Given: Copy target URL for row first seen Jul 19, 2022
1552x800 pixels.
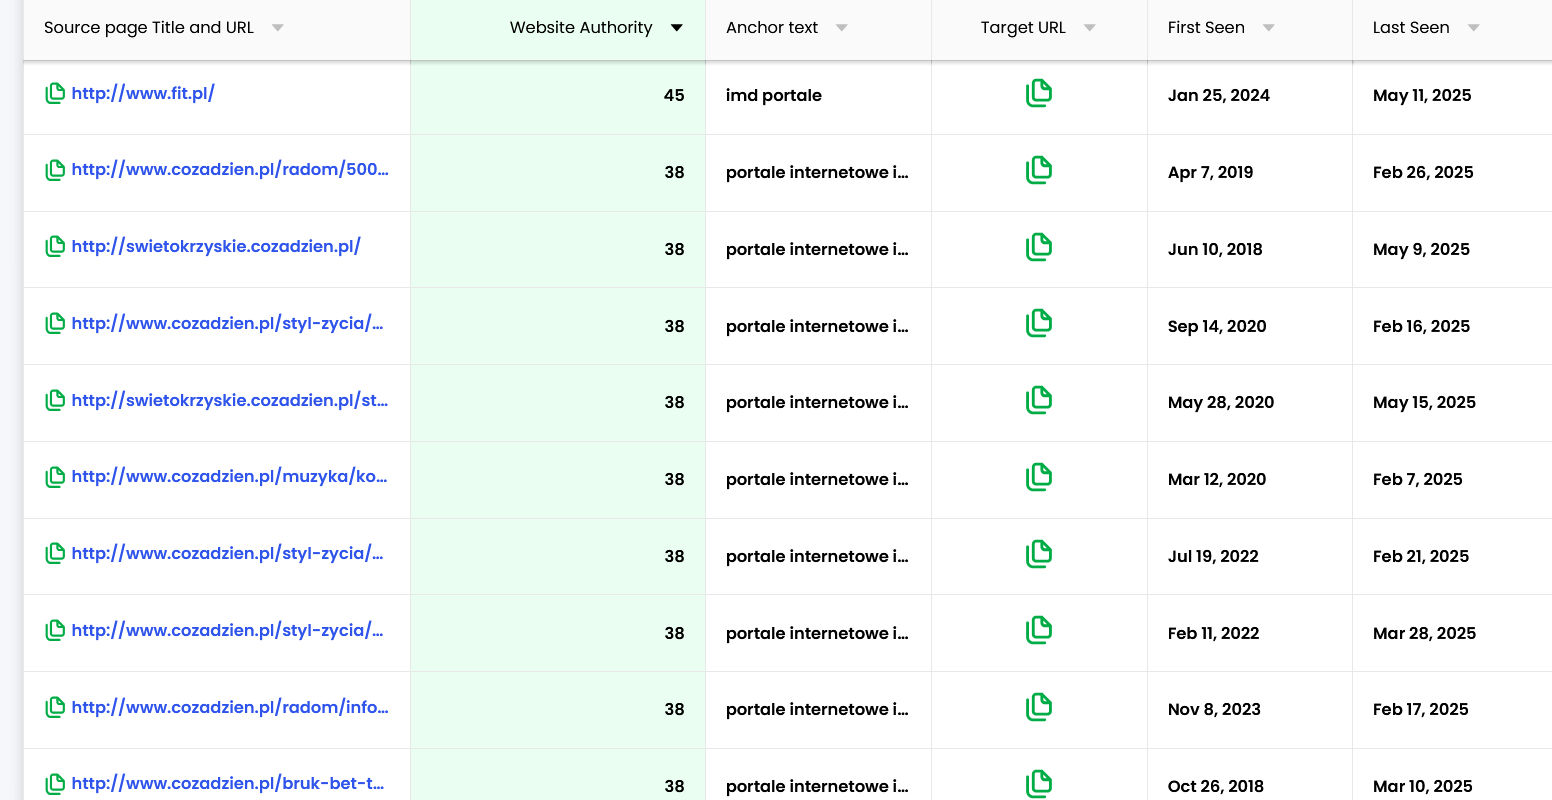Looking at the screenshot, I should point(1039,554).
